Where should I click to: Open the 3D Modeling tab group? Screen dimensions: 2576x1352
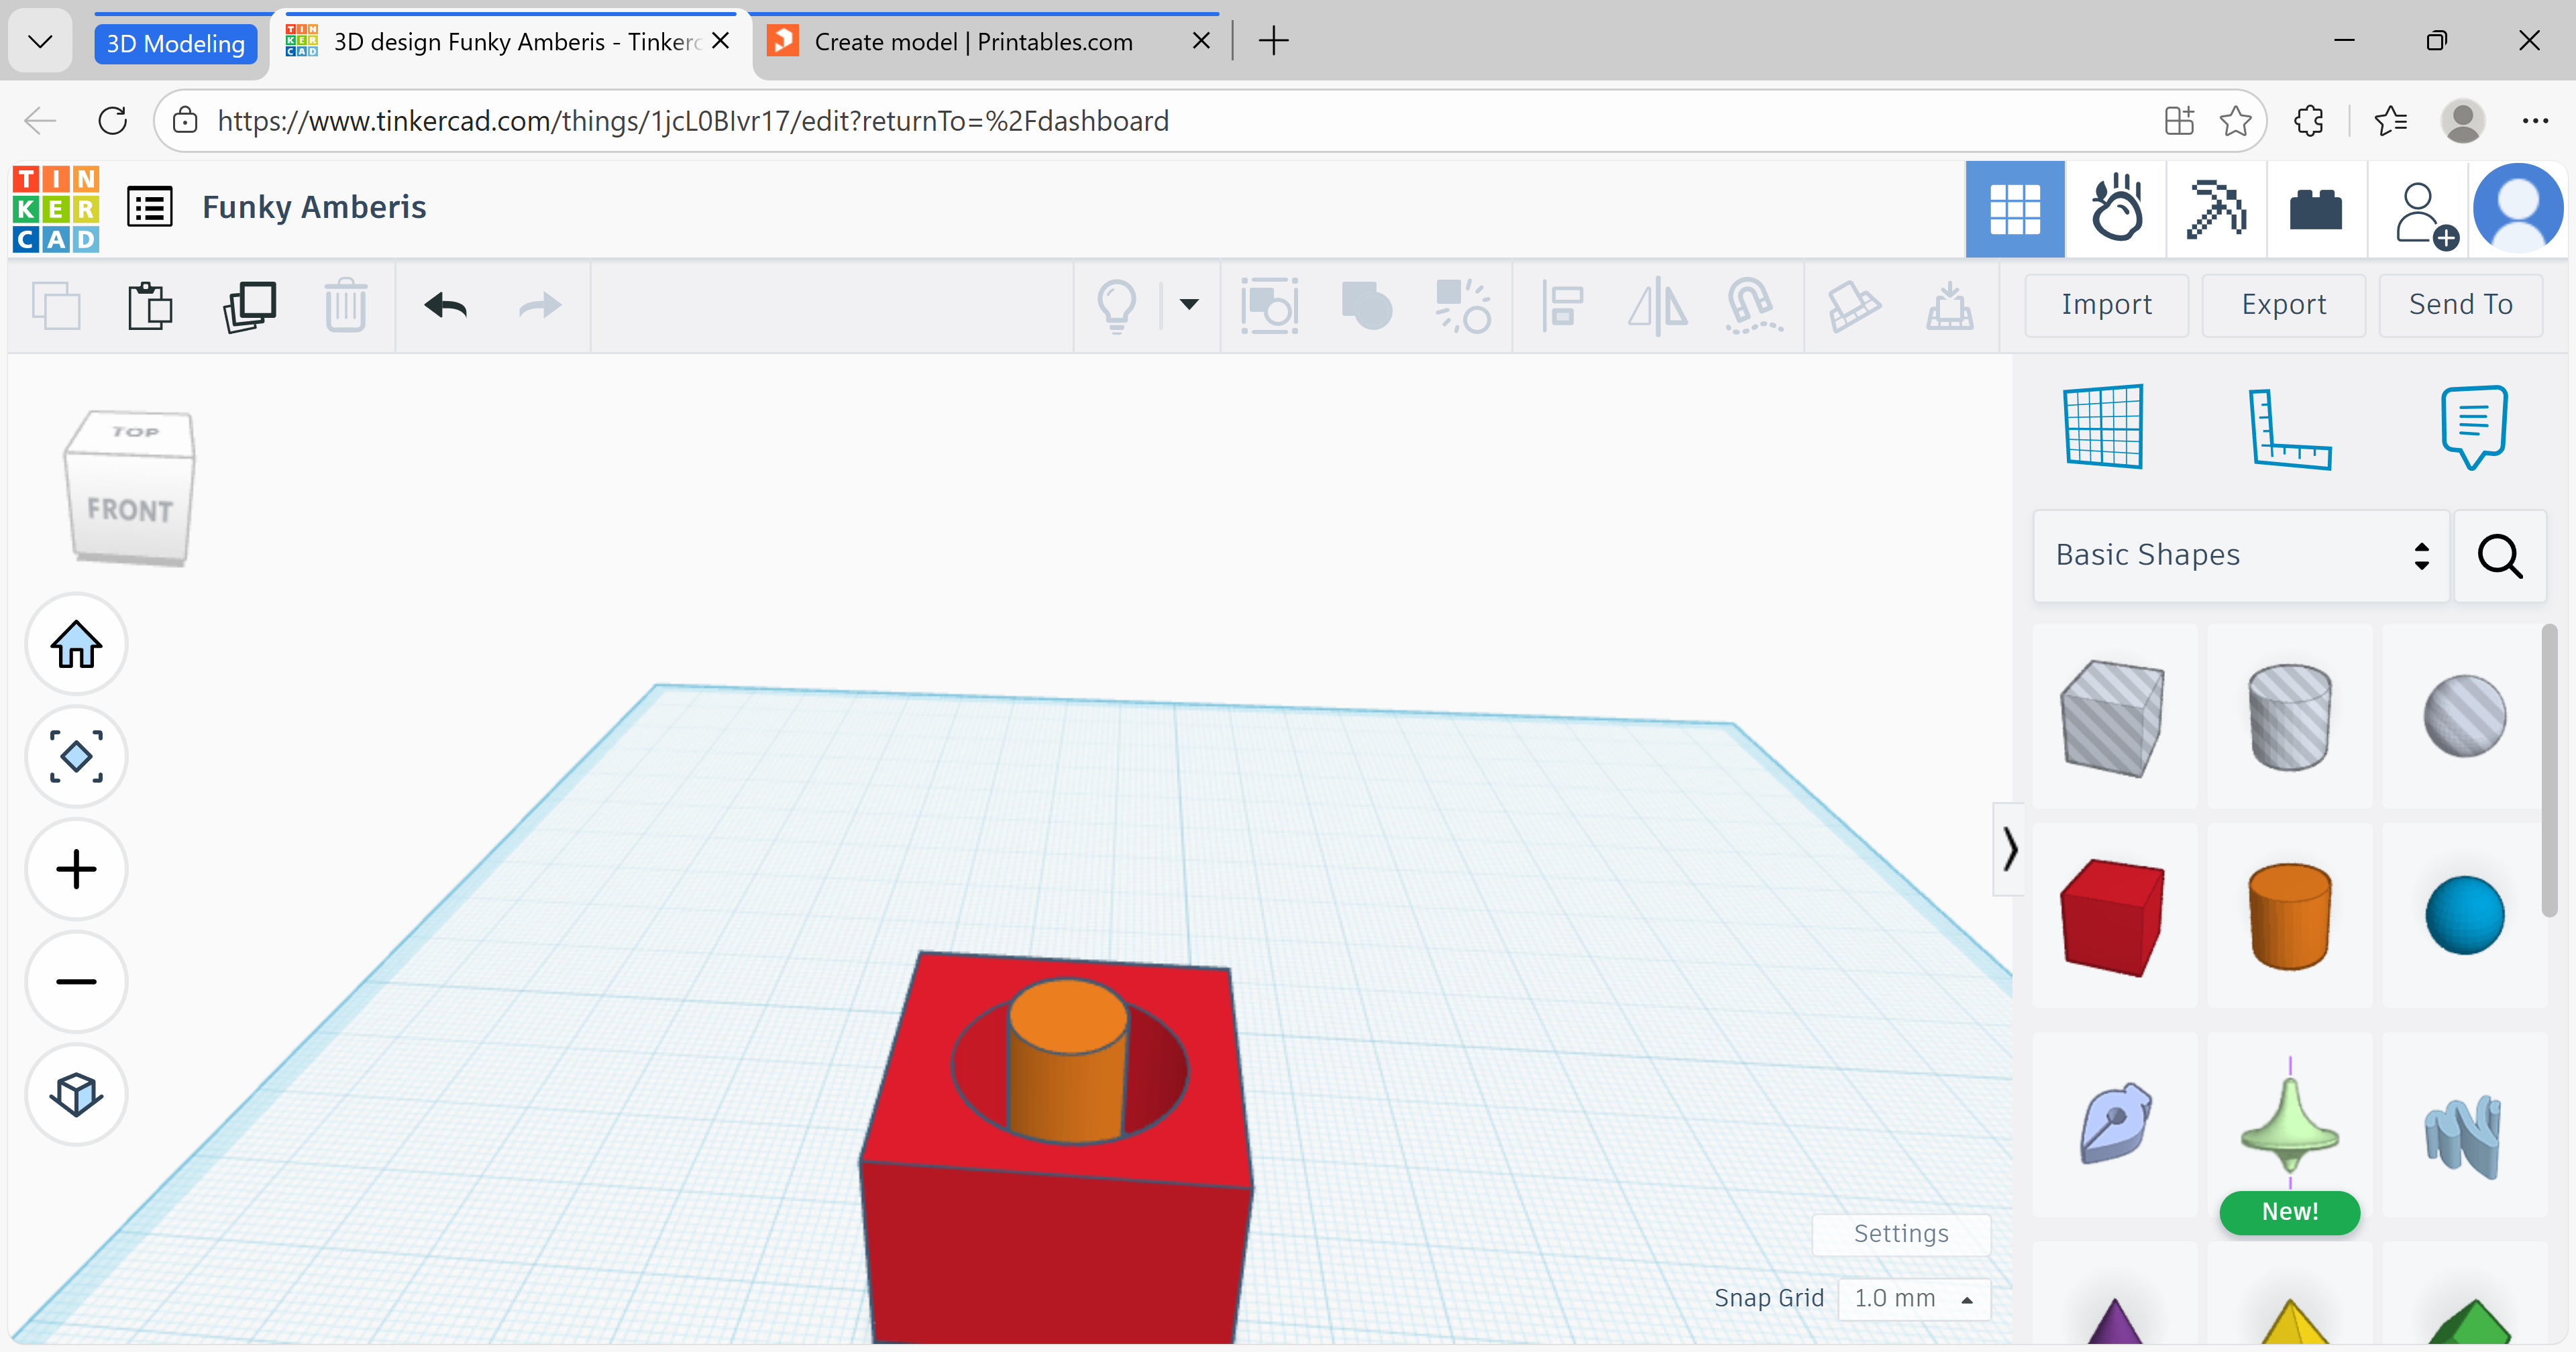[x=175, y=43]
